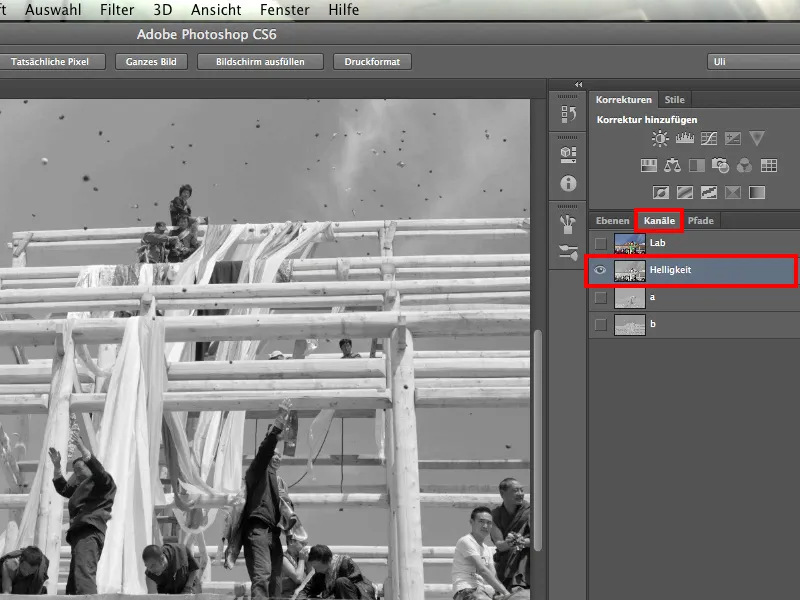
Task: Switch to the Kanäle tab
Action: coord(659,220)
